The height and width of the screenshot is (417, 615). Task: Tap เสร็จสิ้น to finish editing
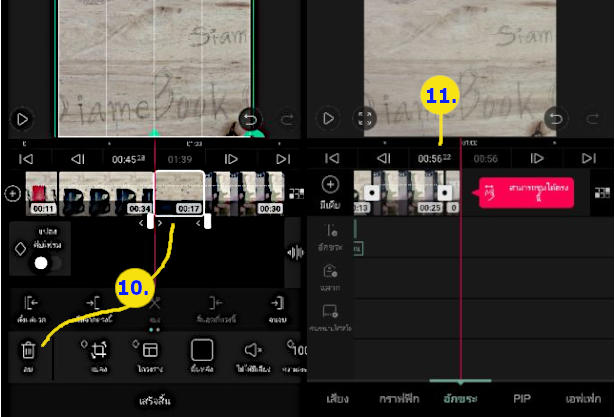point(155,401)
